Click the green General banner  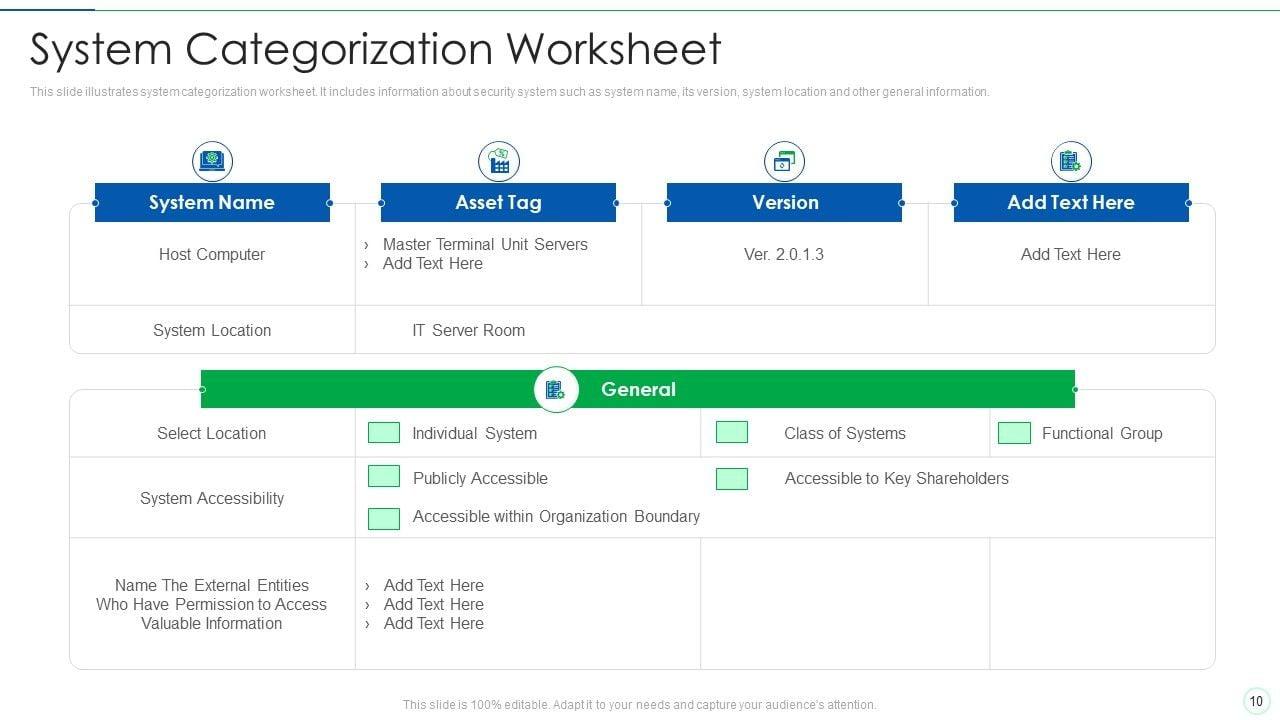(x=800, y=389)
